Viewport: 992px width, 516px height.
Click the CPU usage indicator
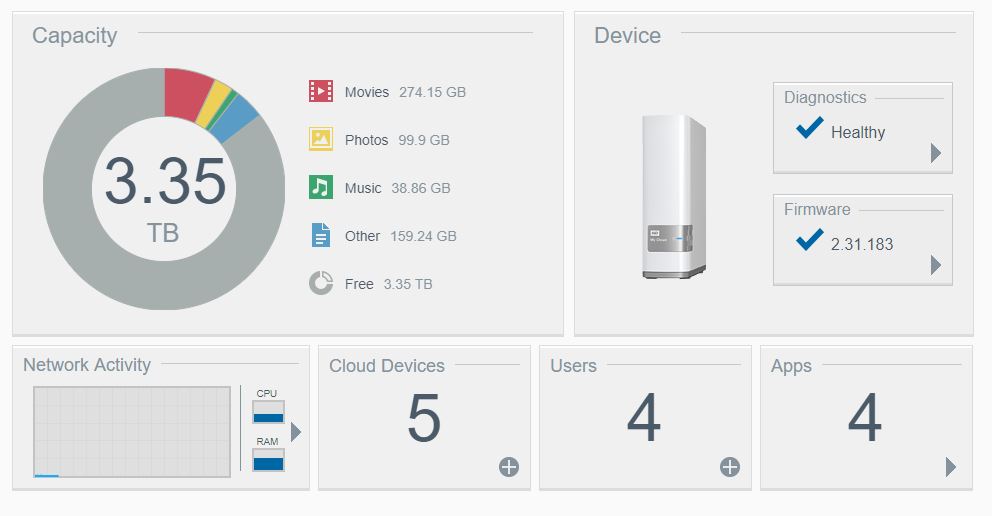[268, 412]
